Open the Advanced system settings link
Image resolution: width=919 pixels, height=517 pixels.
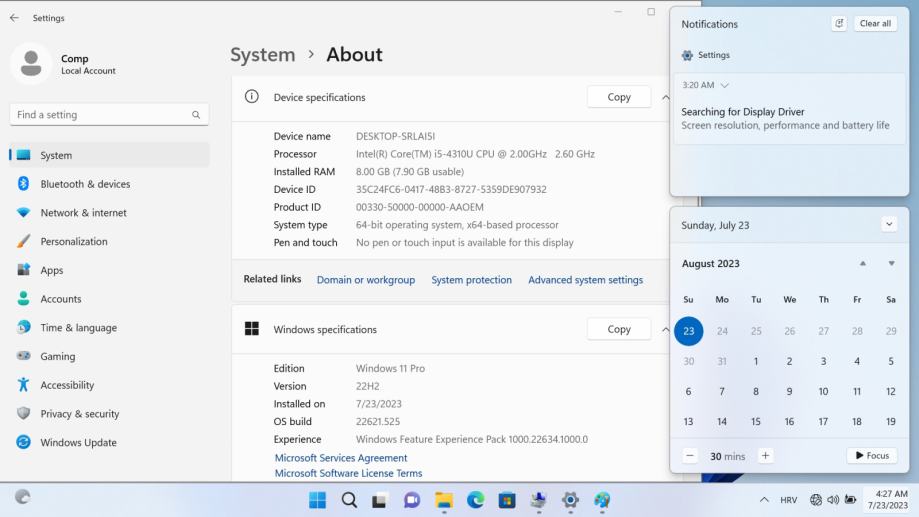pyautogui.click(x=585, y=280)
